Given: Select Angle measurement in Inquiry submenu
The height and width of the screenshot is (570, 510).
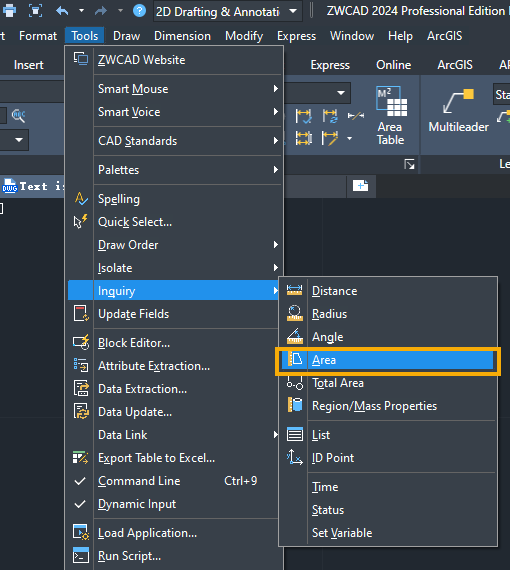Looking at the screenshot, I should click(388, 337).
